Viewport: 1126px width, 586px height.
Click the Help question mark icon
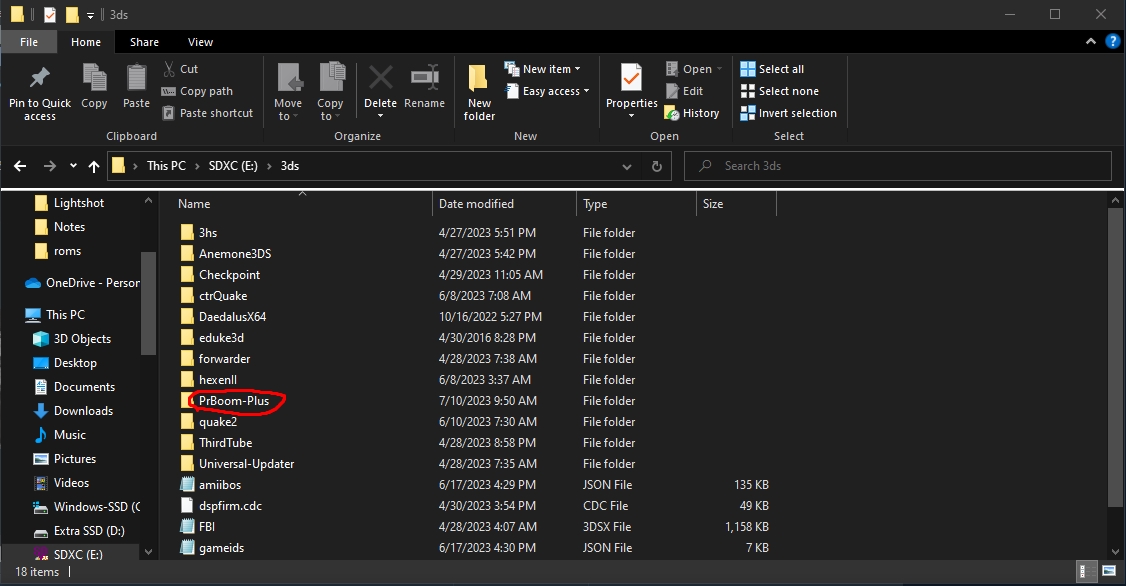click(1112, 42)
